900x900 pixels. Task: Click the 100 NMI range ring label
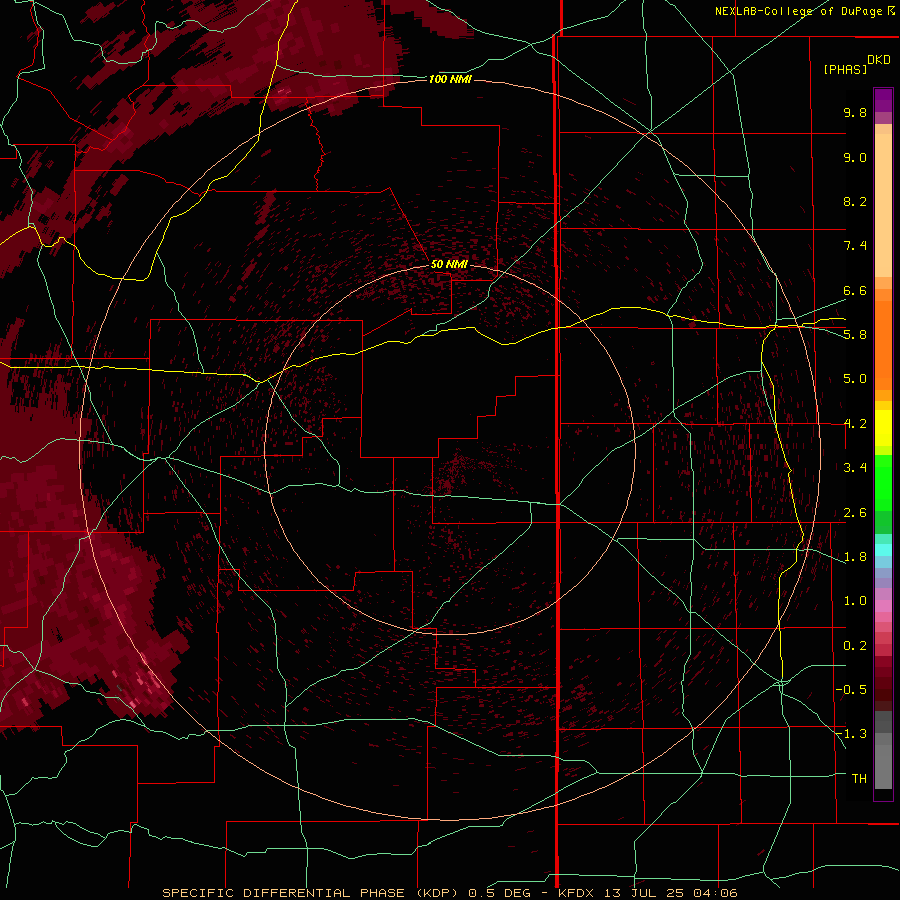[x=450, y=79]
